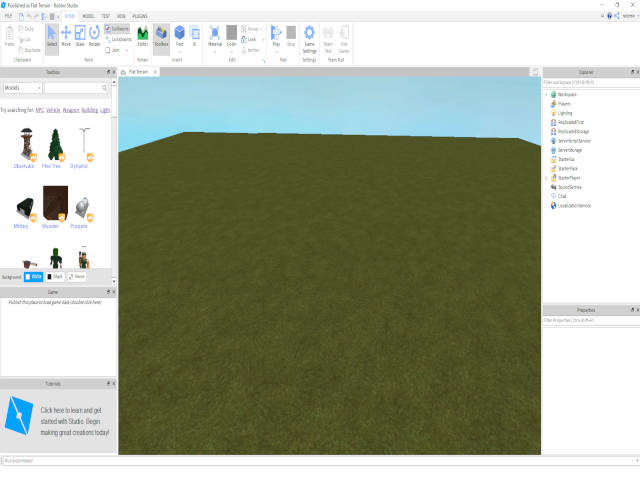Click the Pine Tree model thumbnail
Image resolution: width=640 pixels, height=480 pixels.
(58, 146)
